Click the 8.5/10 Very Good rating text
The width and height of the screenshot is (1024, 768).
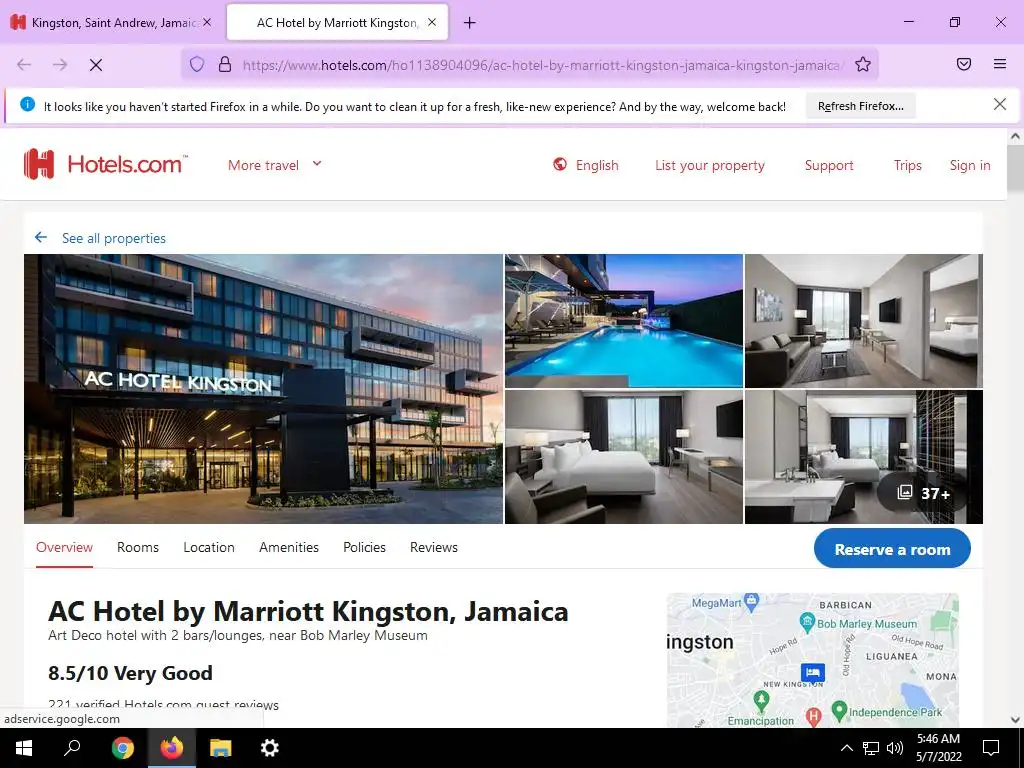[x=131, y=673]
